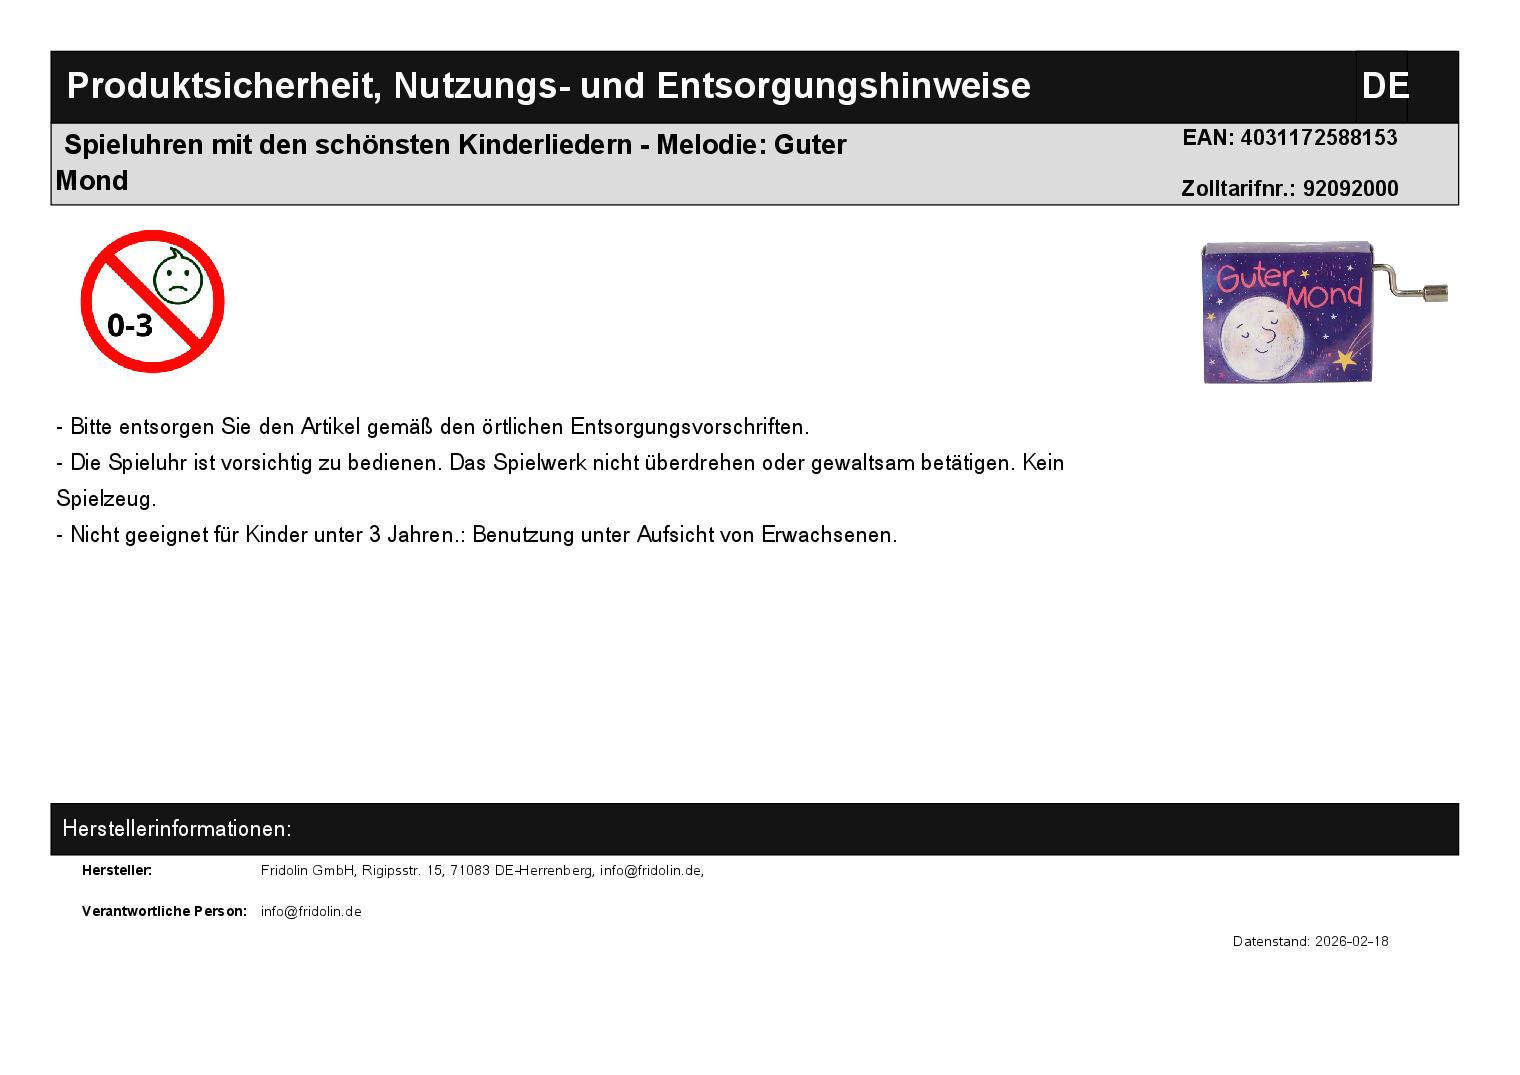Click the smiling moon face on music box
Viewport: 1520px width, 1075px height.
tap(1259, 336)
